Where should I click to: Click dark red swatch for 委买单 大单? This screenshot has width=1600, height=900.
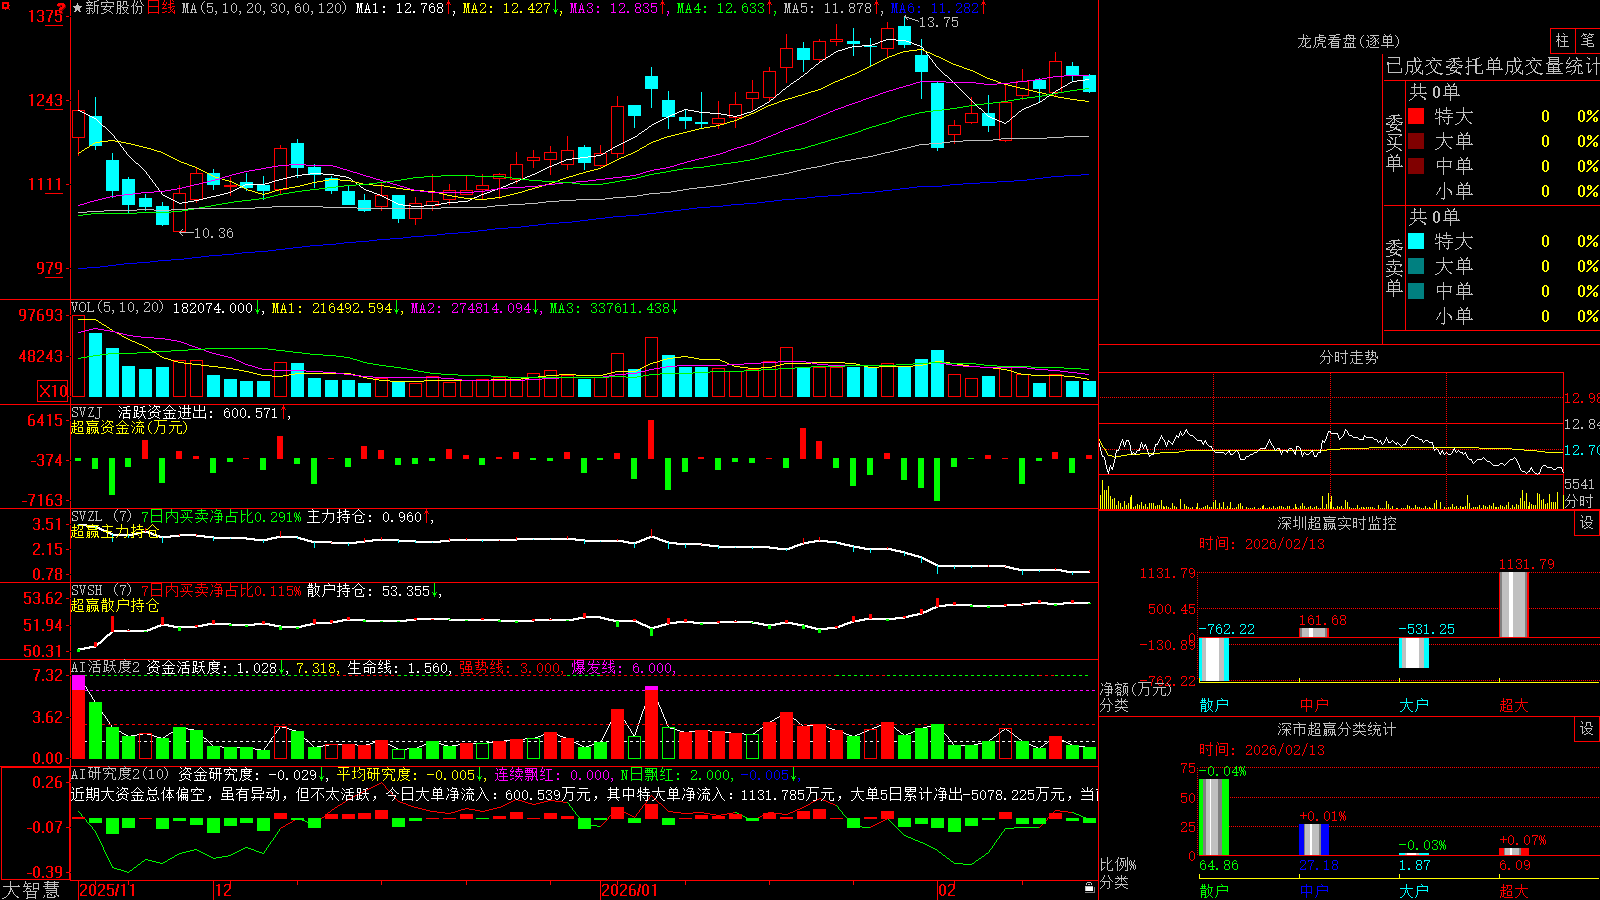[x=1416, y=141]
